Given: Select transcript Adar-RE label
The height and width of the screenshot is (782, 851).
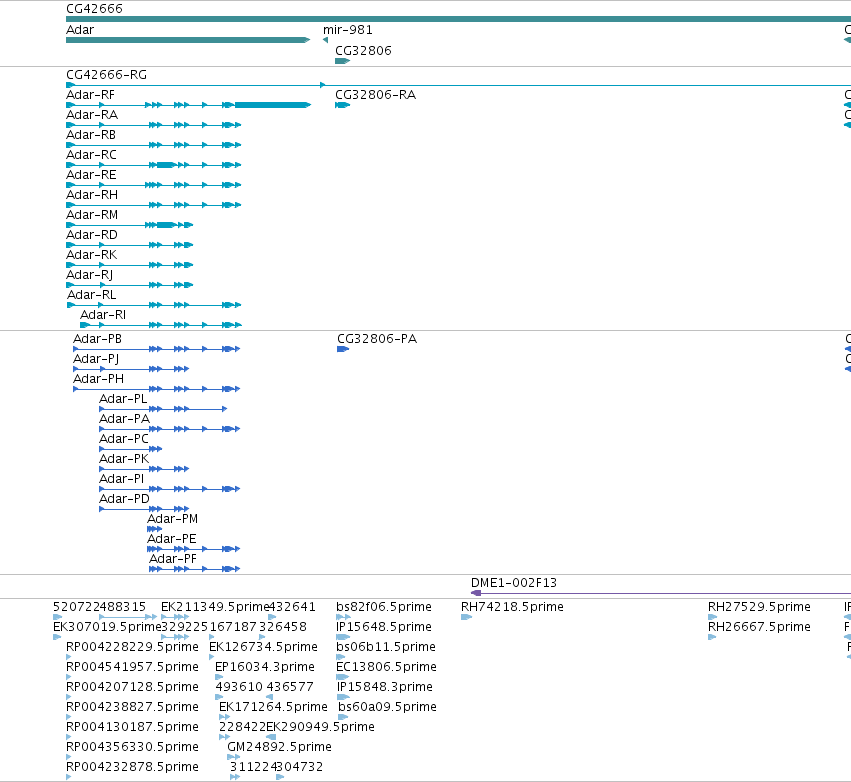Looking at the screenshot, I should click(x=91, y=175).
